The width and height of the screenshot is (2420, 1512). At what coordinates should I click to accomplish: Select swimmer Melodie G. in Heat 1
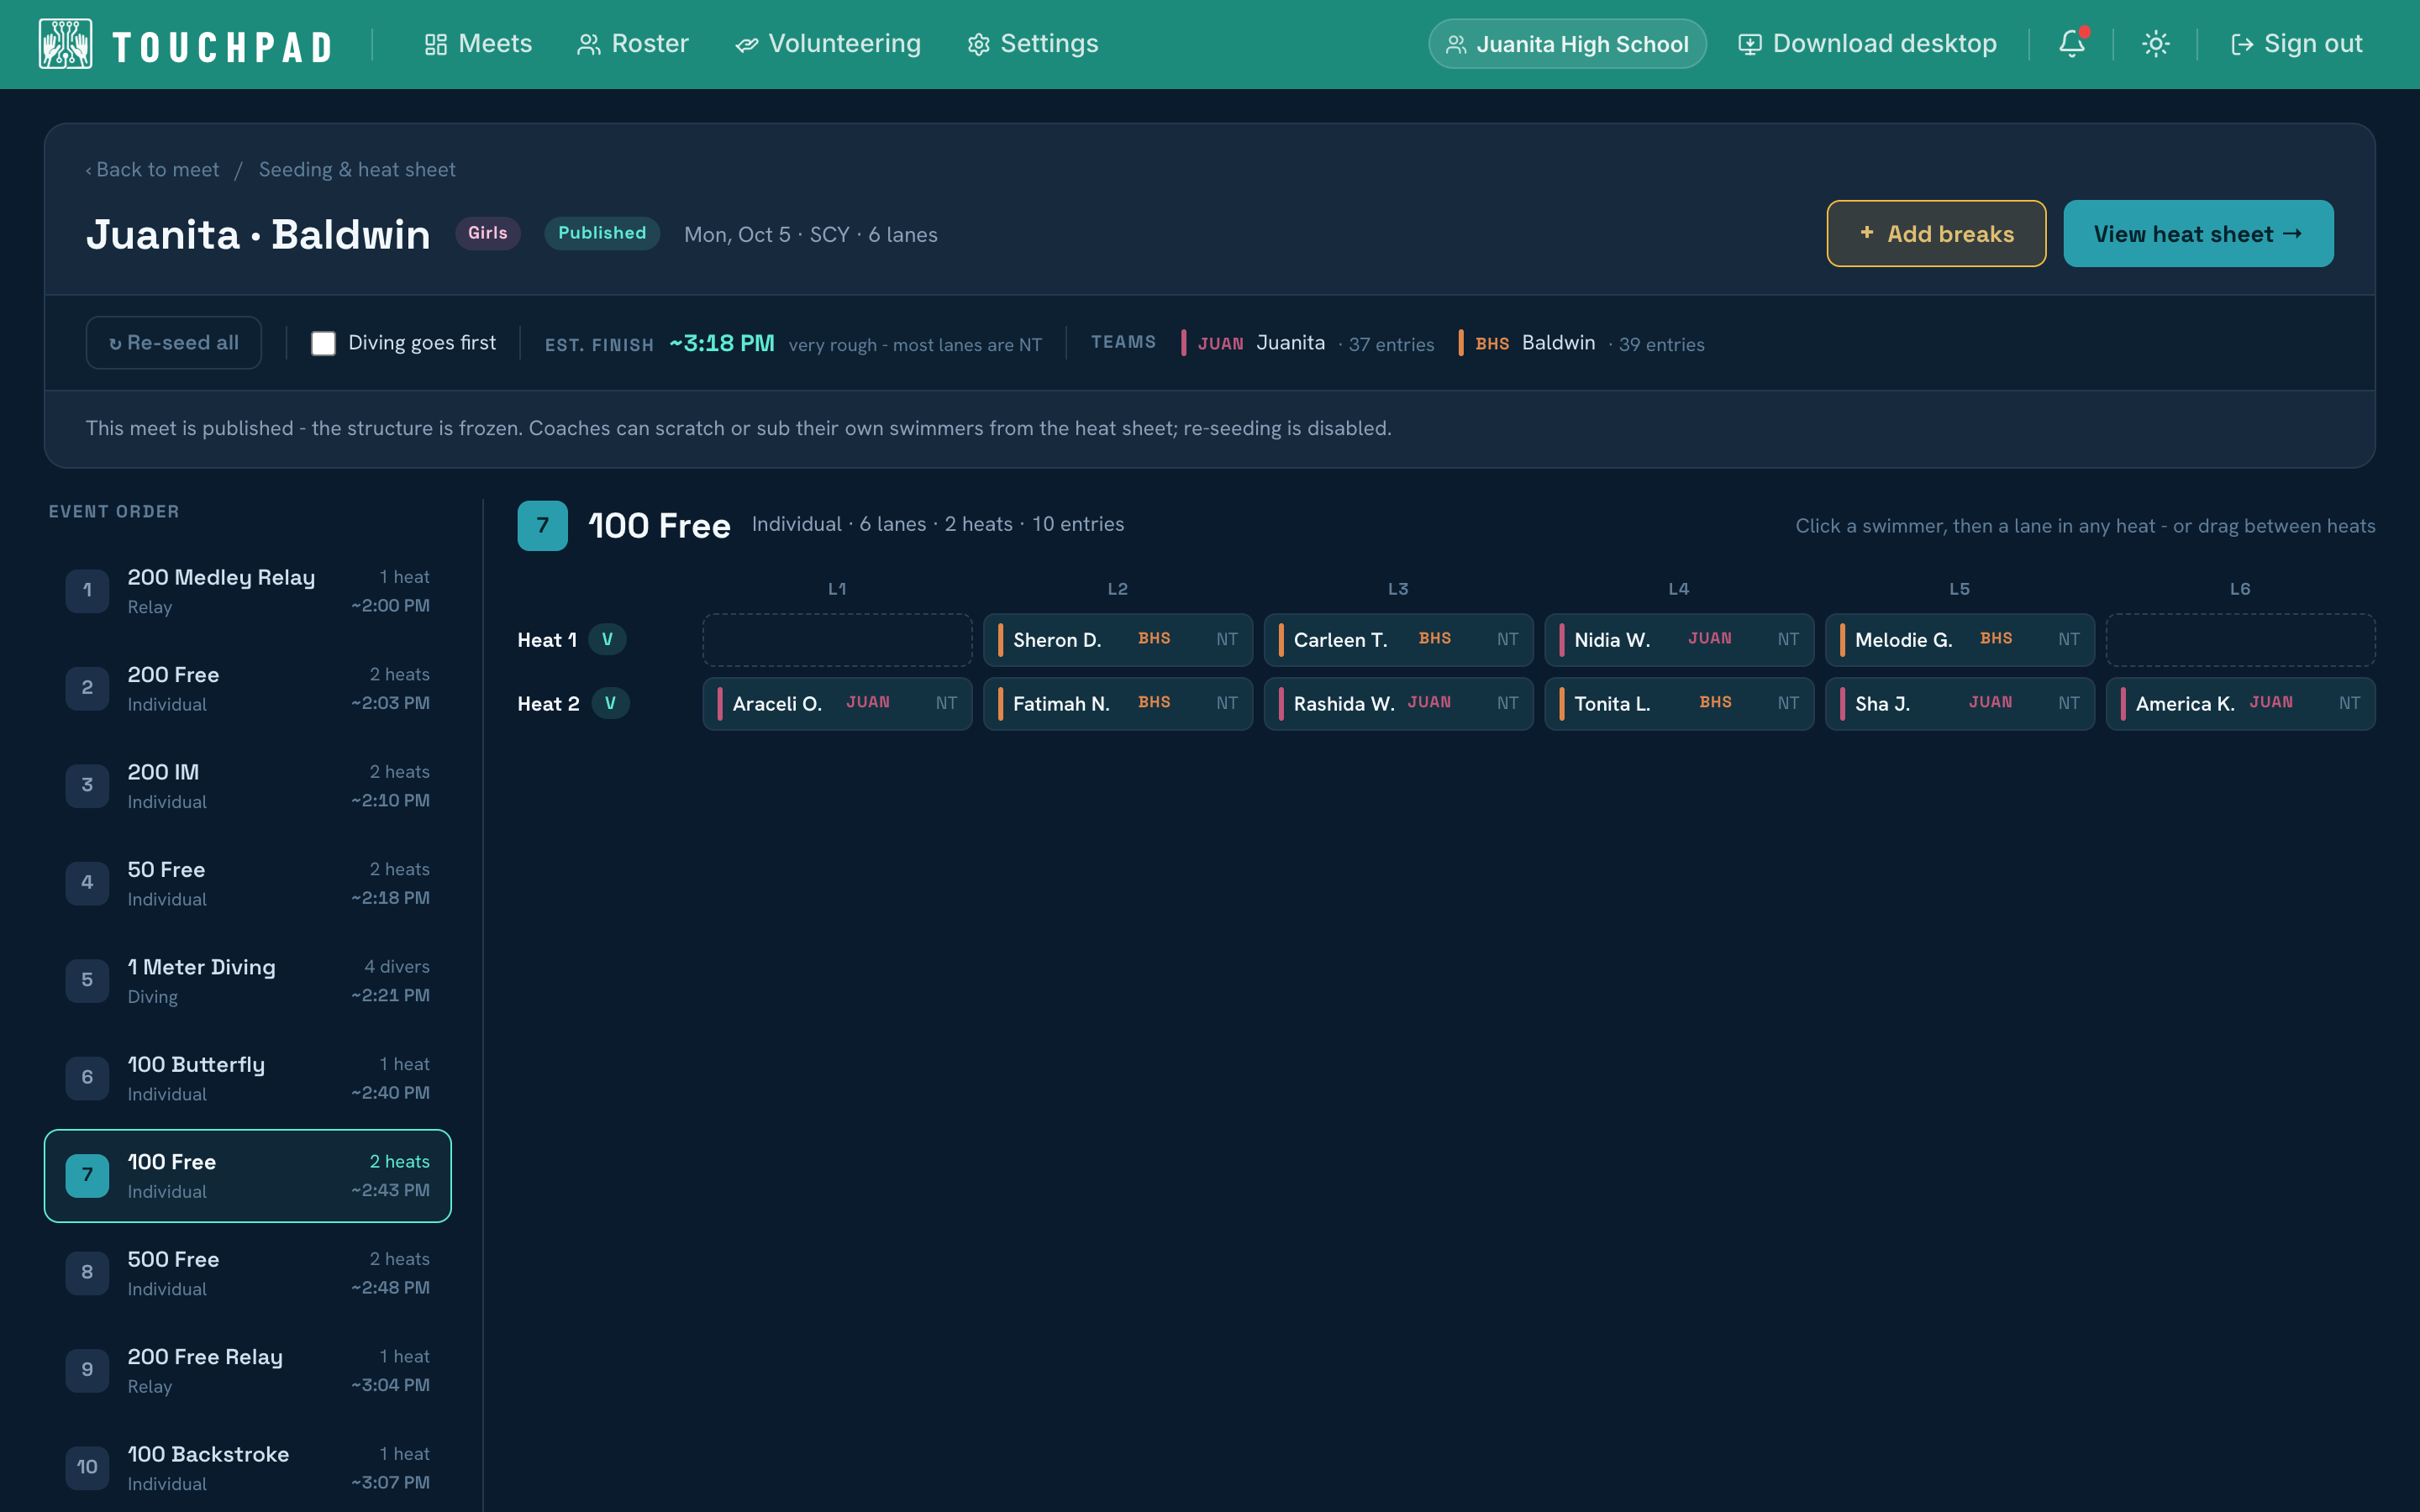click(x=1960, y=640)
